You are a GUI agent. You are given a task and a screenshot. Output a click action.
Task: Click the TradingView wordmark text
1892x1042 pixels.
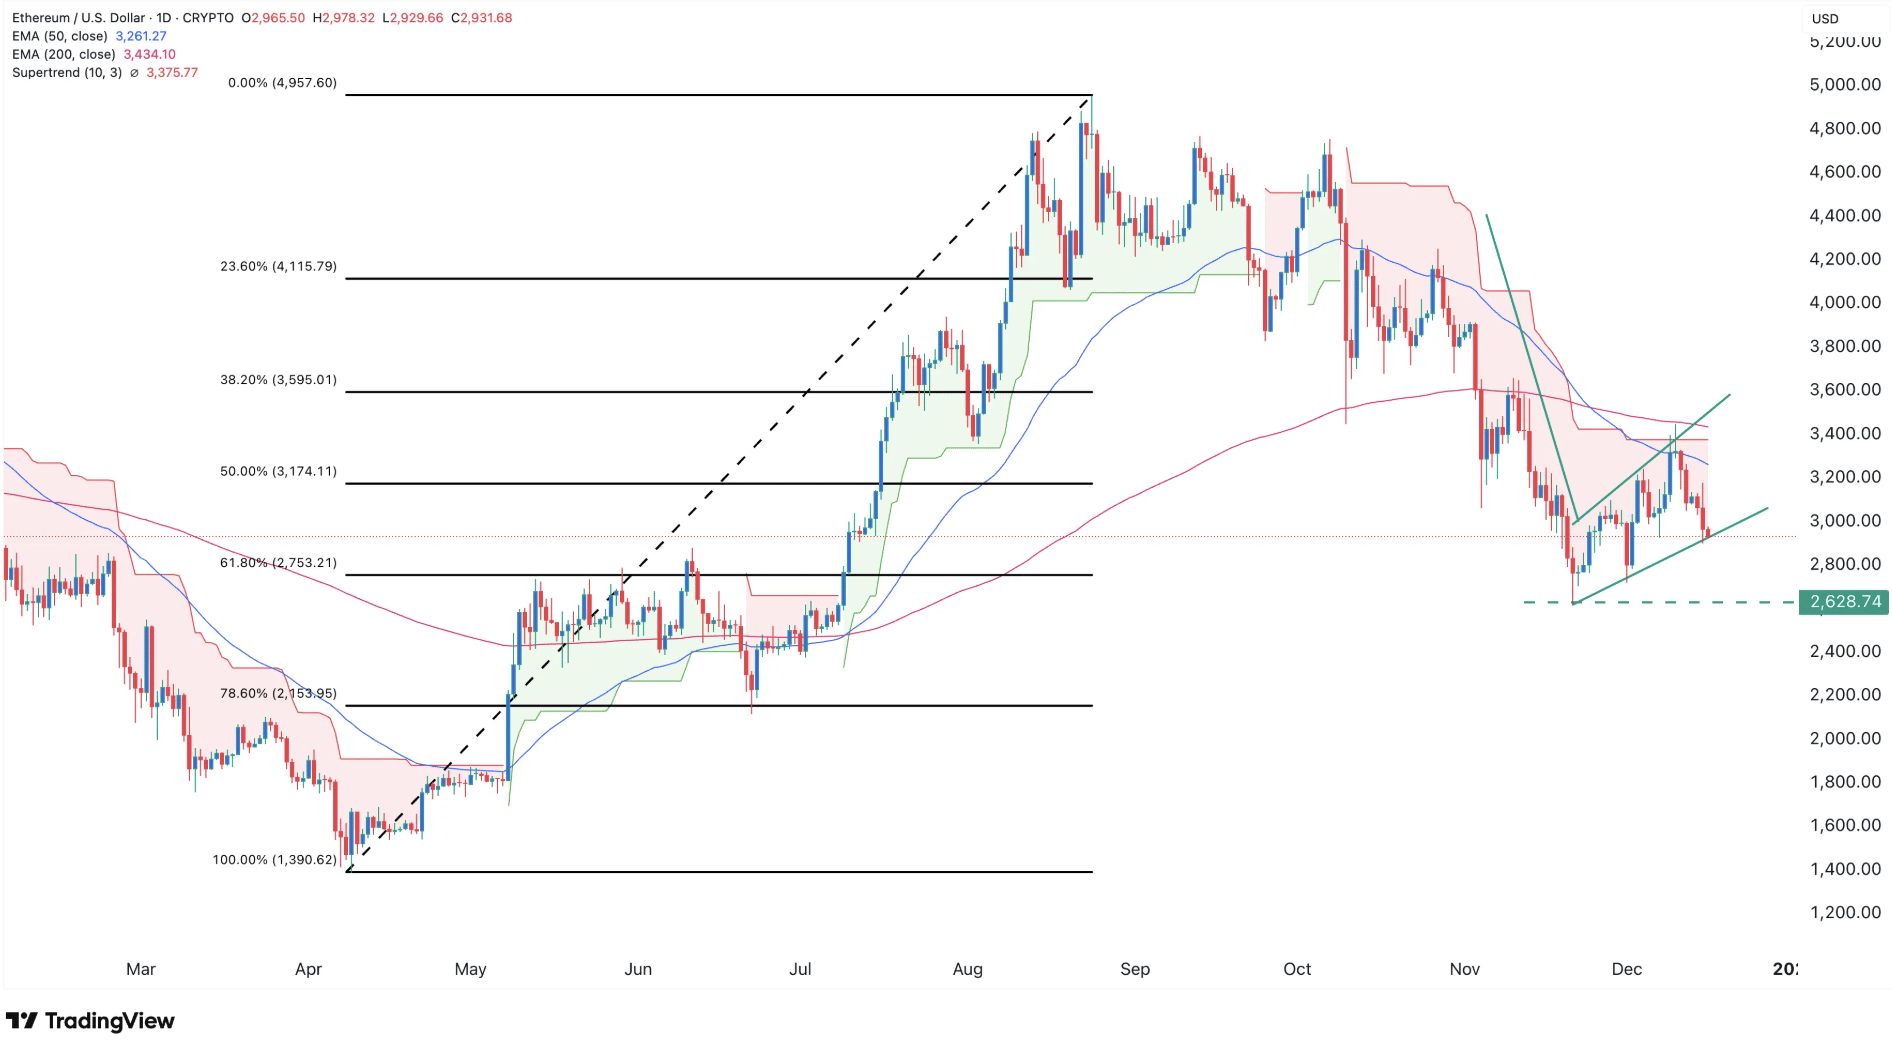110,1021
